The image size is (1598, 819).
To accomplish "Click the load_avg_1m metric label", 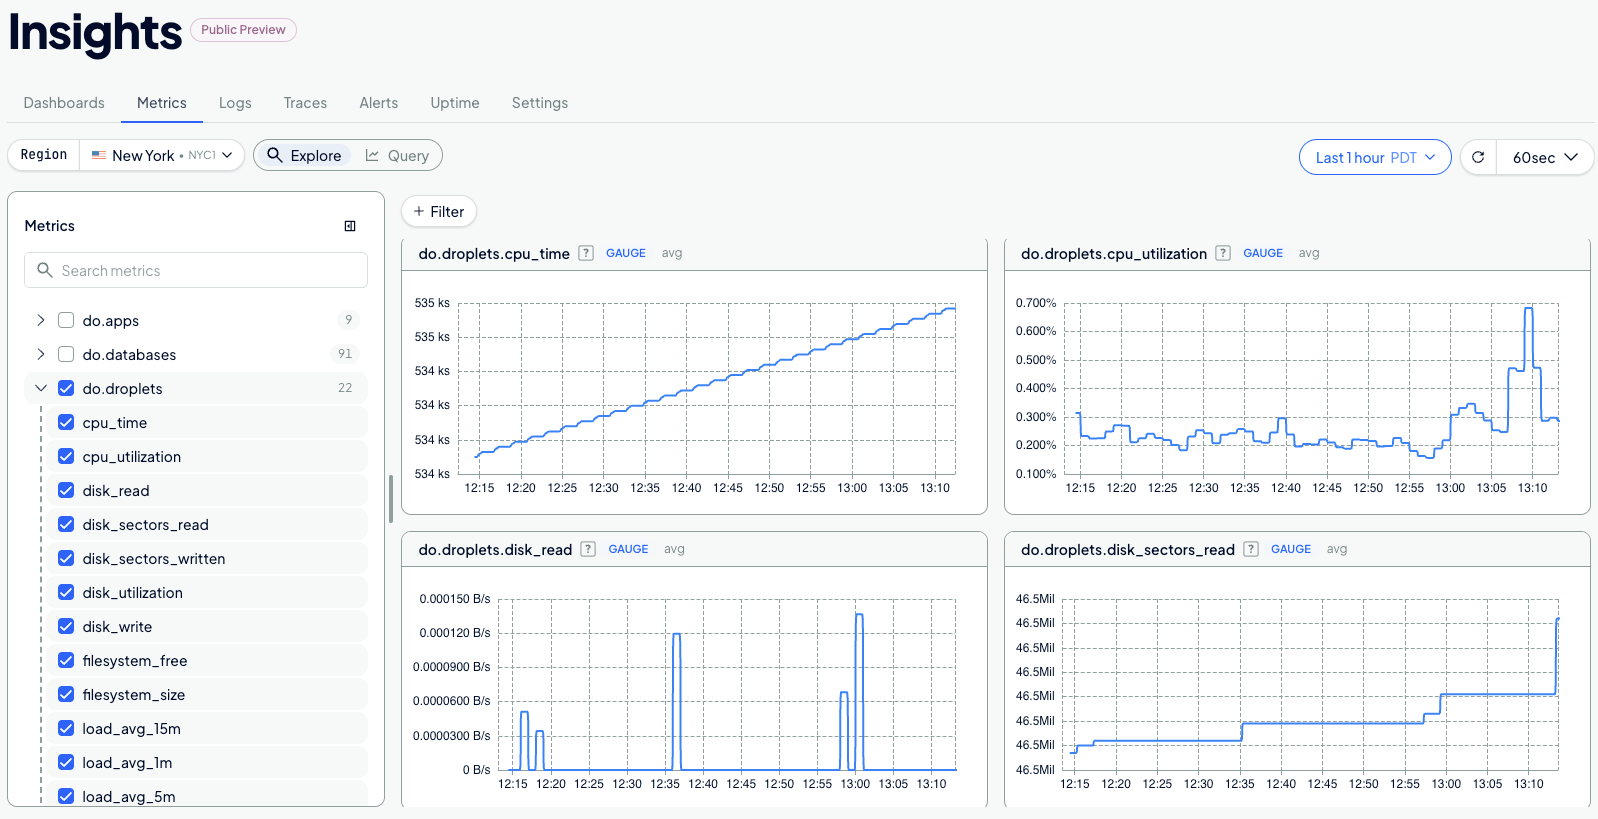I will coord(127,762).
